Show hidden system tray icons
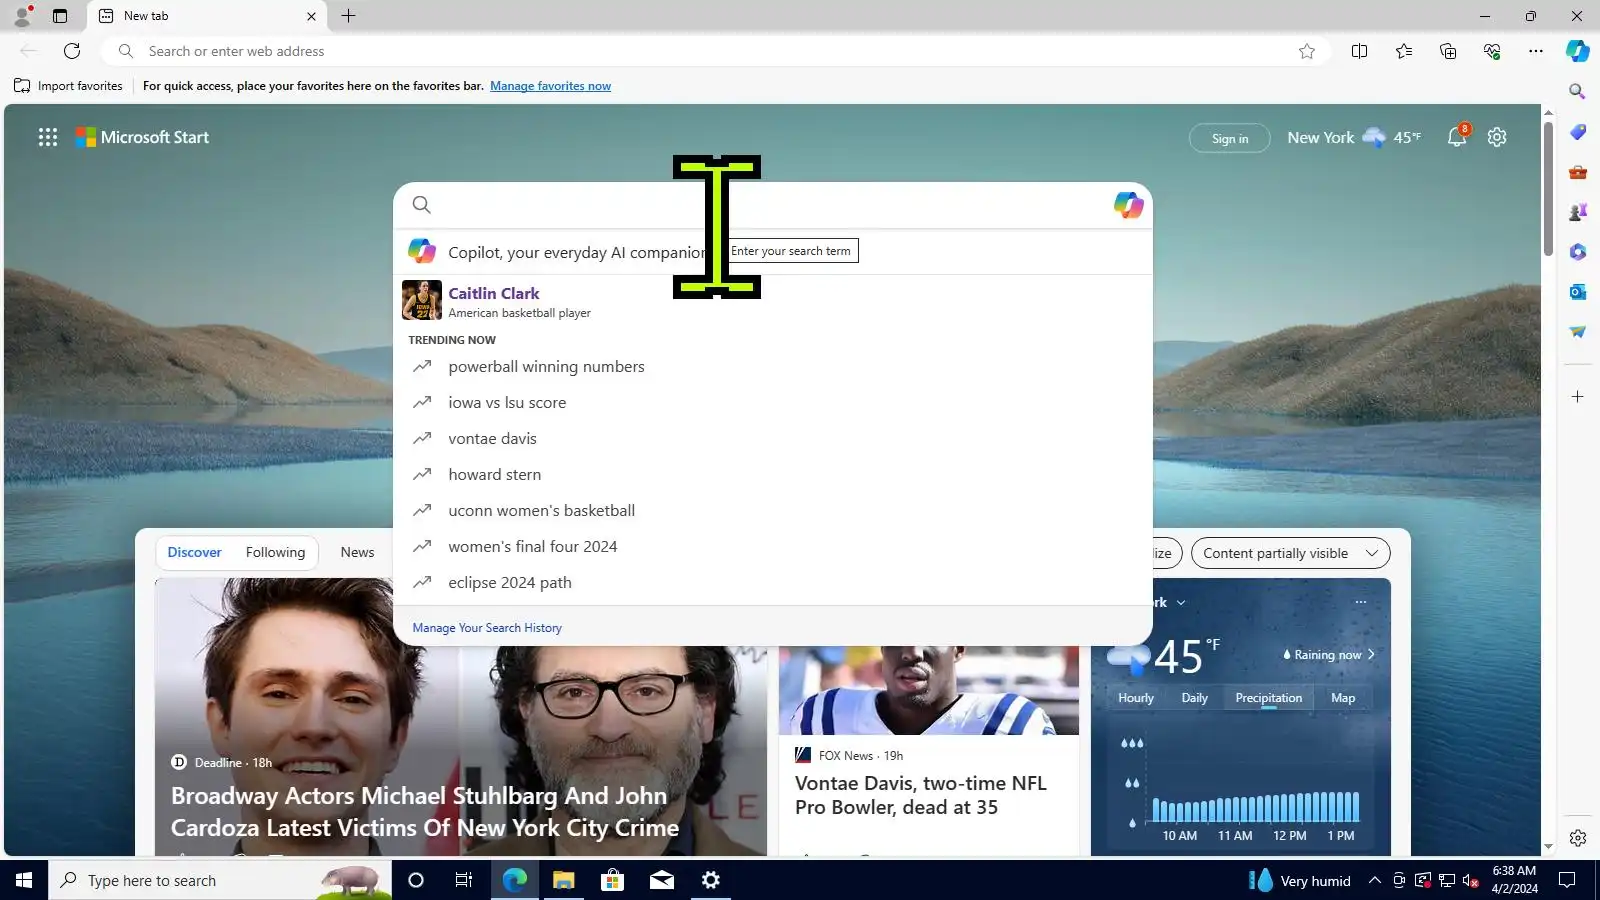The height and width of the screenshot is (900, 1600). pos(1375,880)
